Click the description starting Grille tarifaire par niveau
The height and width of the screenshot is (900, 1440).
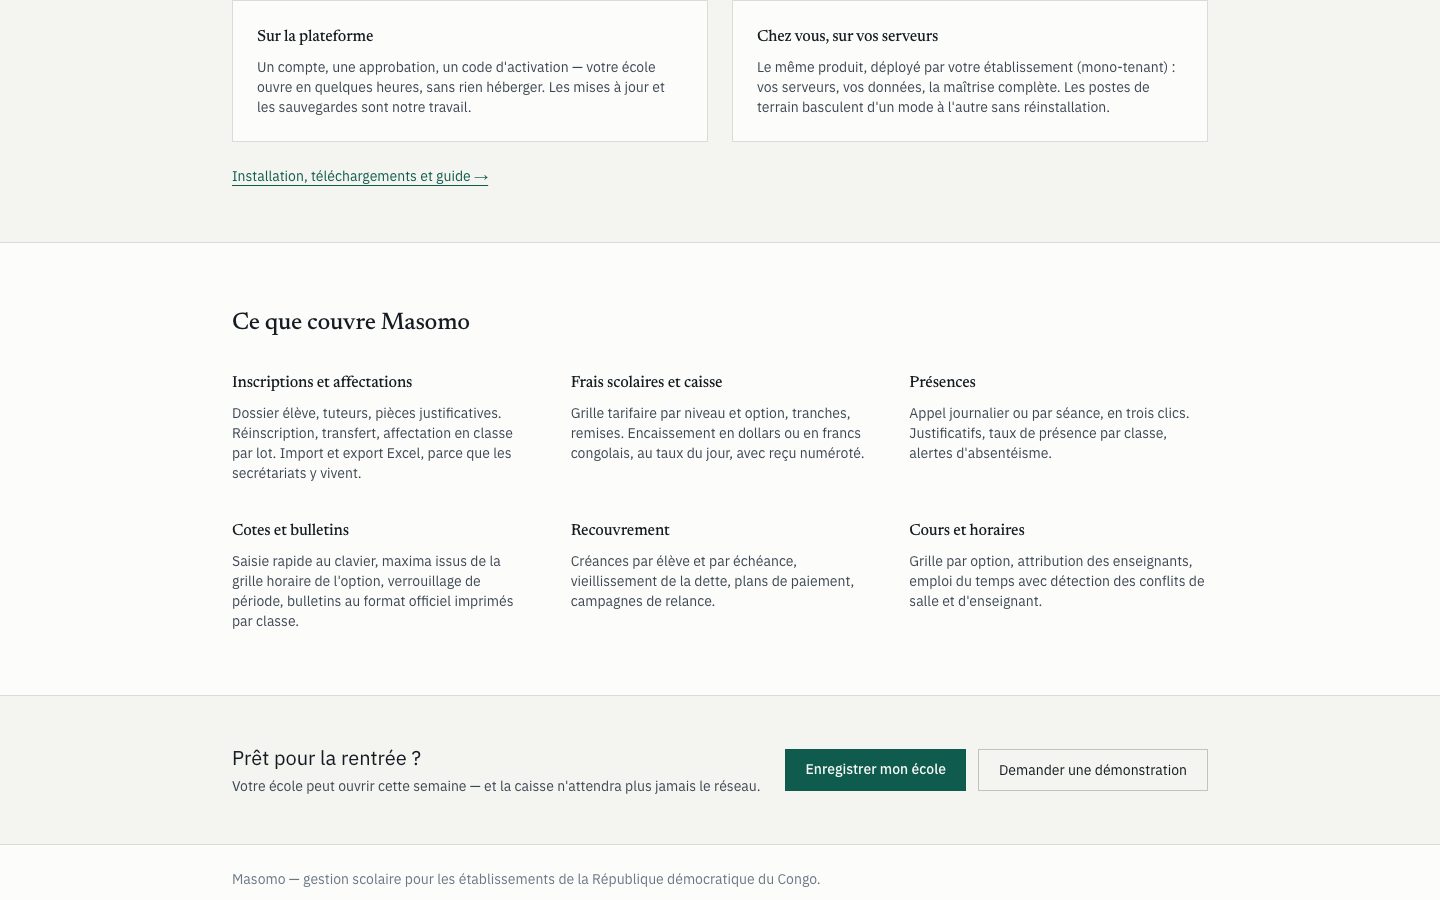(718, 433)
